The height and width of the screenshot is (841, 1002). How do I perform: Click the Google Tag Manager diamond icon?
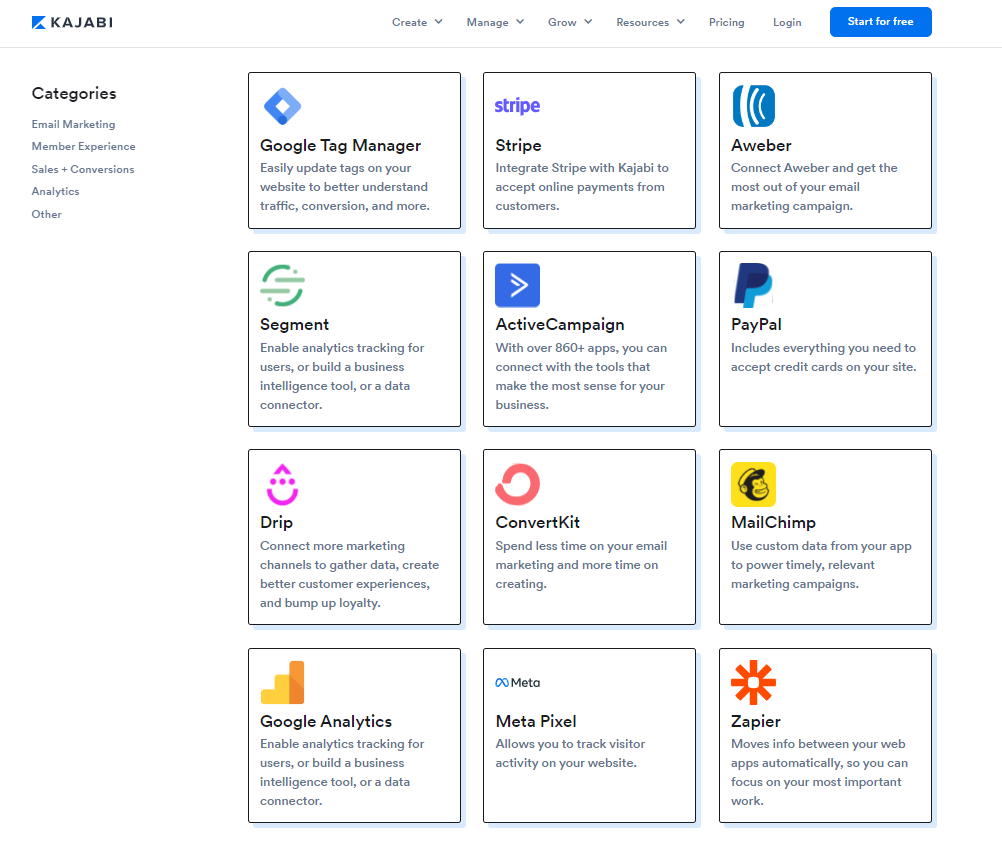tap(282, 106)
